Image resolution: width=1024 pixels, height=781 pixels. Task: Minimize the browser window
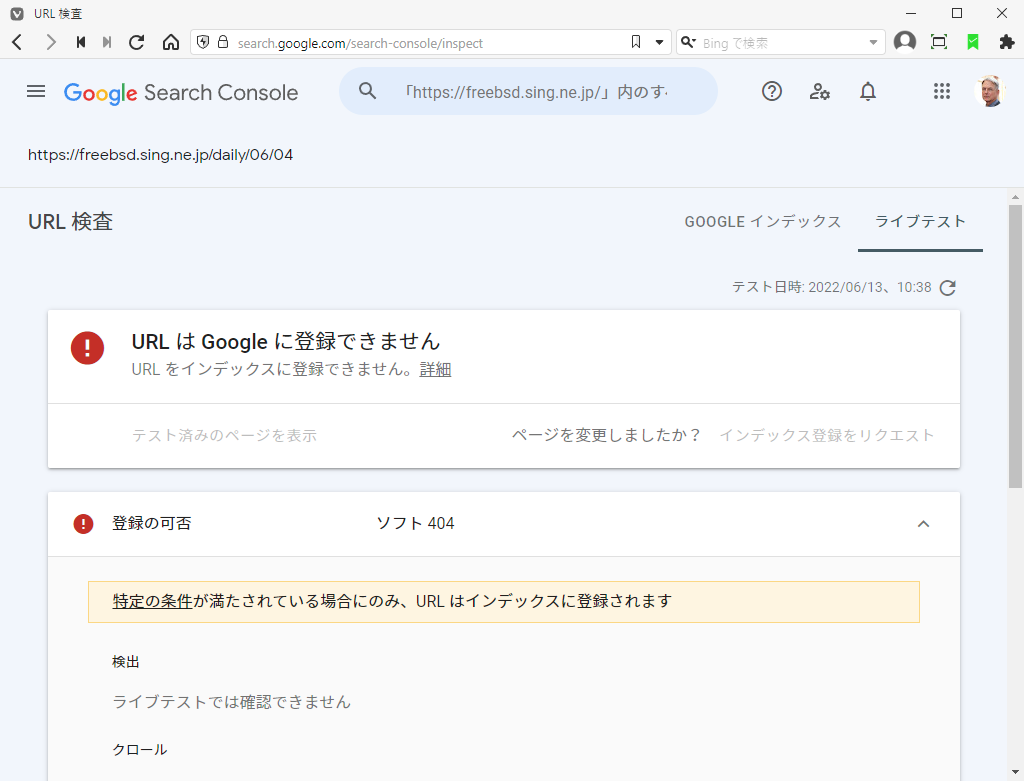[911, 14]
